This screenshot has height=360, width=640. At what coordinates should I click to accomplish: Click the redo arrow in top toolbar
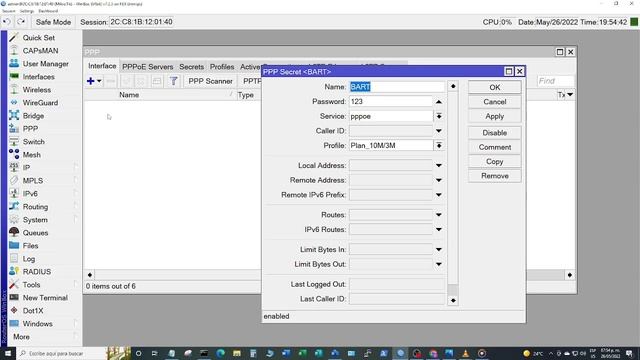tap(21, 22)
